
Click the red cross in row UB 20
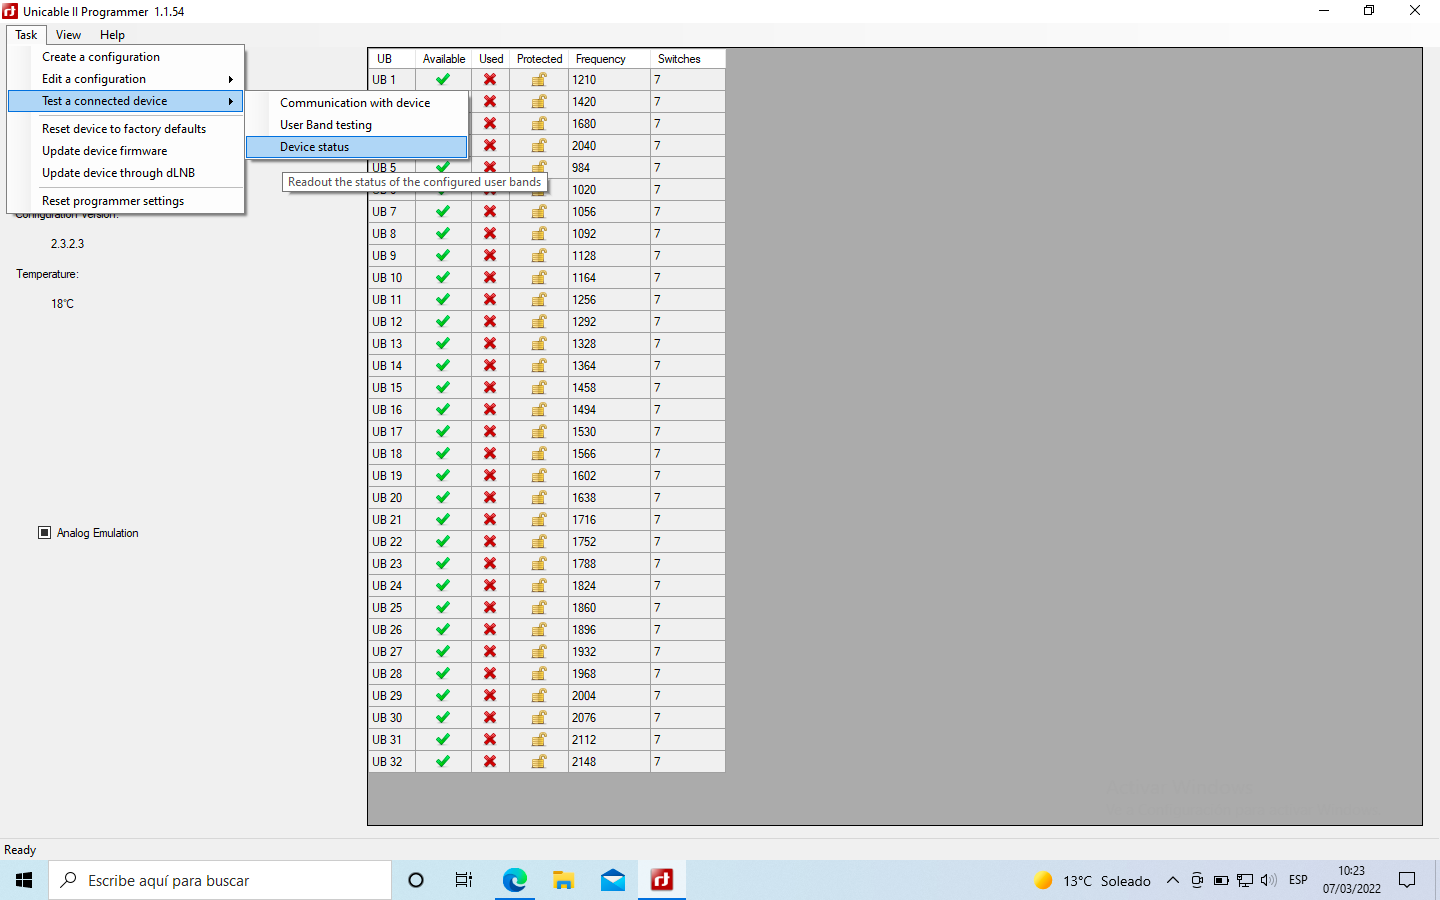point(490,498)
